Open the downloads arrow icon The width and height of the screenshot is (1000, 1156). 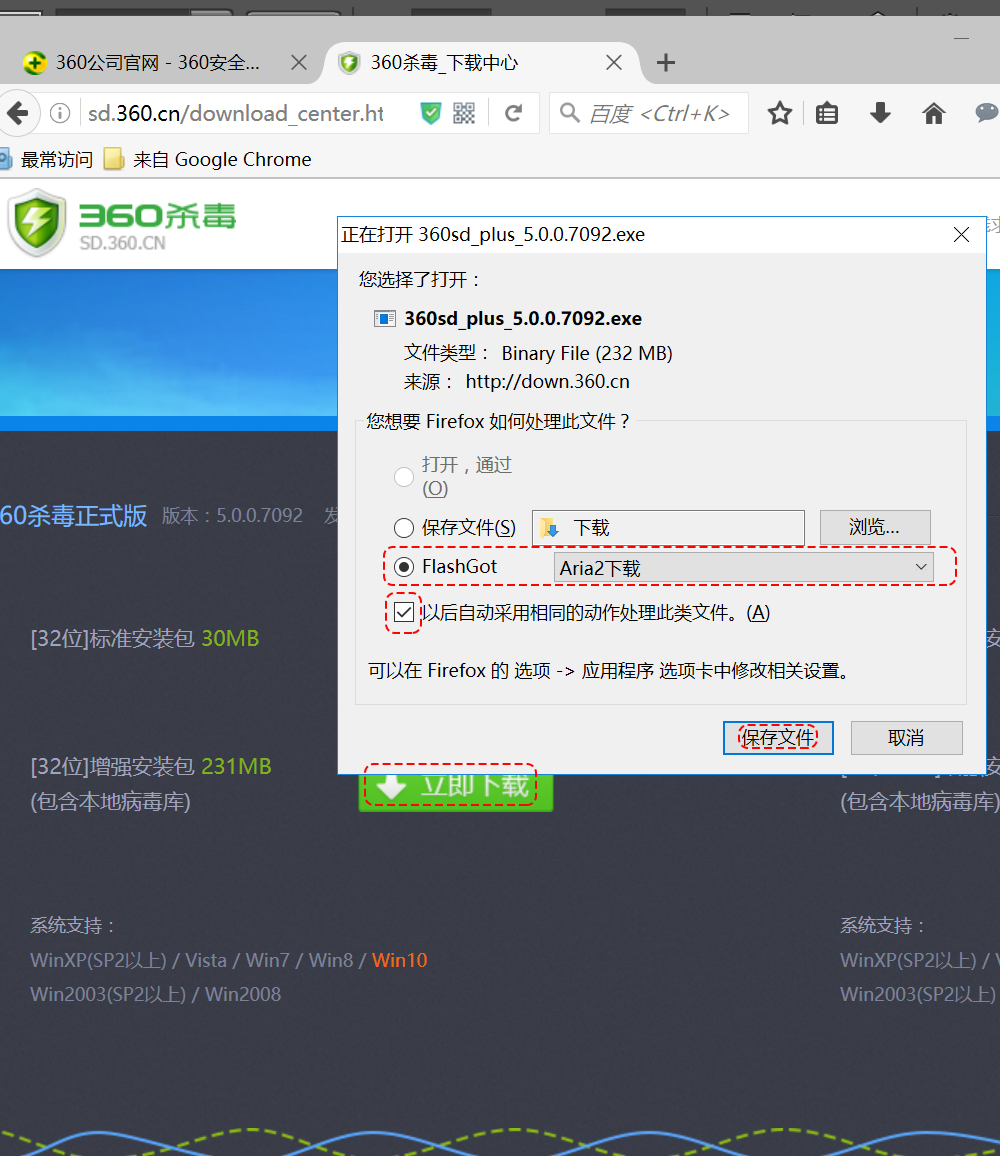880,113
